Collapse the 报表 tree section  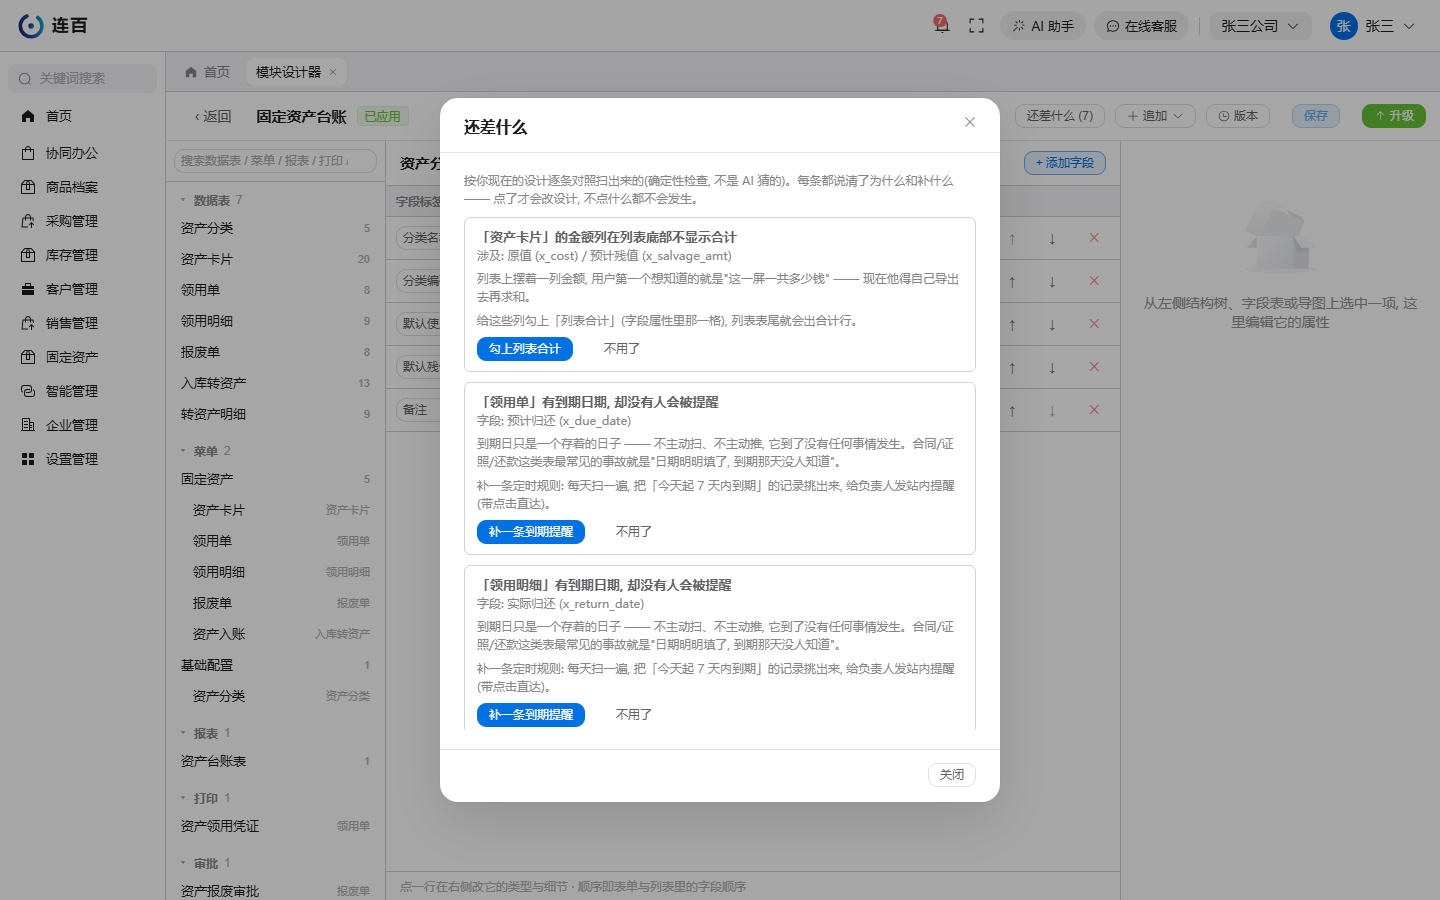(183, 733)
